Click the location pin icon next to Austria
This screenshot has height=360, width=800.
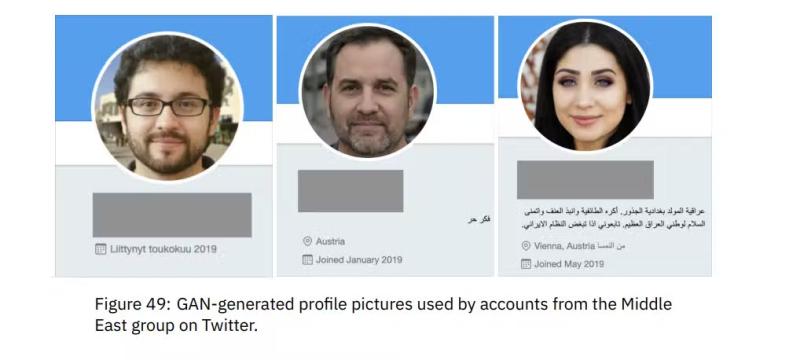click(307, 241)
